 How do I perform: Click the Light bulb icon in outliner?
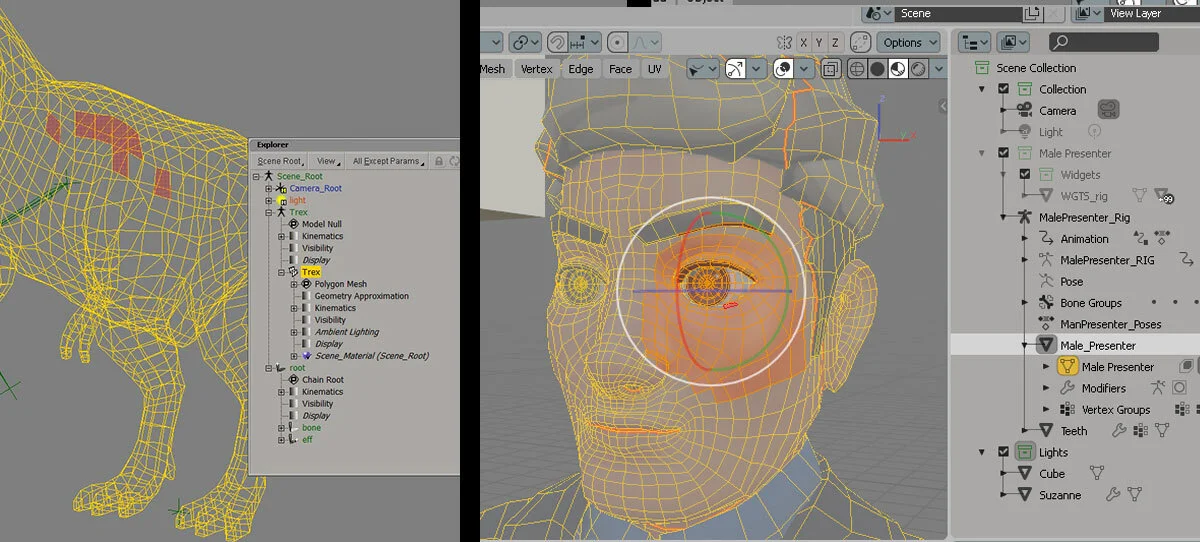pos(1025,132)
